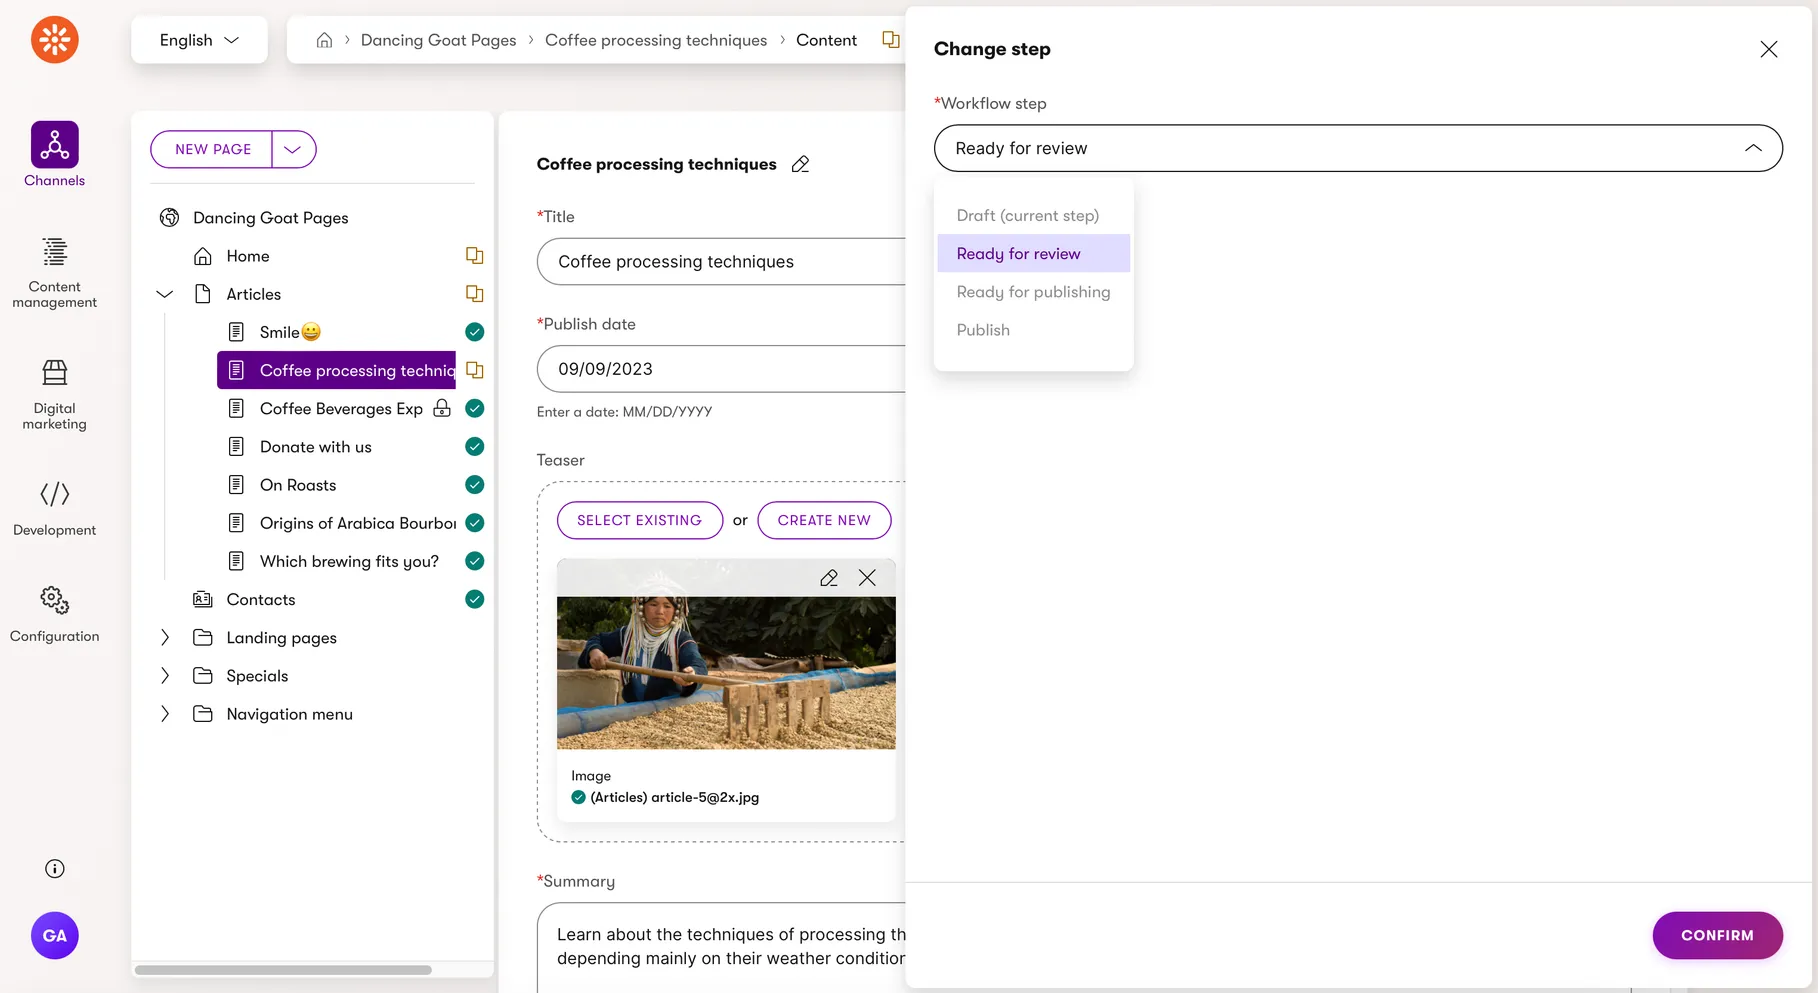Select On Roasts article

[x=298, y=485]
